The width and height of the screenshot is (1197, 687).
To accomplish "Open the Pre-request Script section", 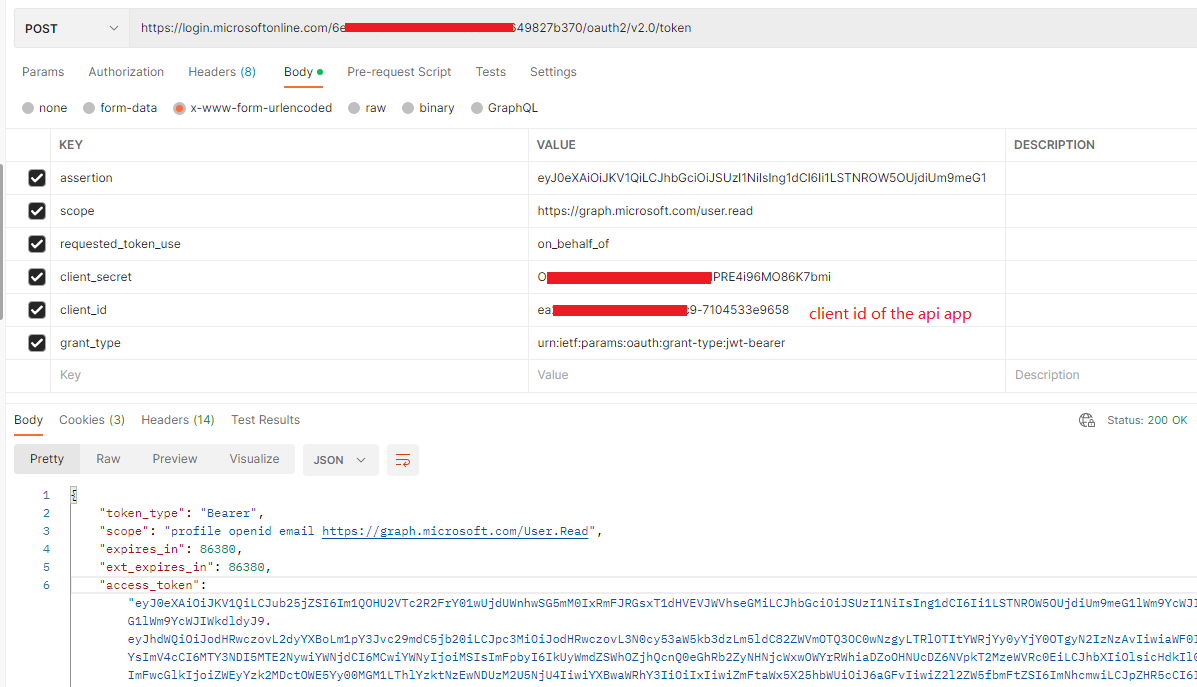I will pyautogui.click(x=399, y=71).
